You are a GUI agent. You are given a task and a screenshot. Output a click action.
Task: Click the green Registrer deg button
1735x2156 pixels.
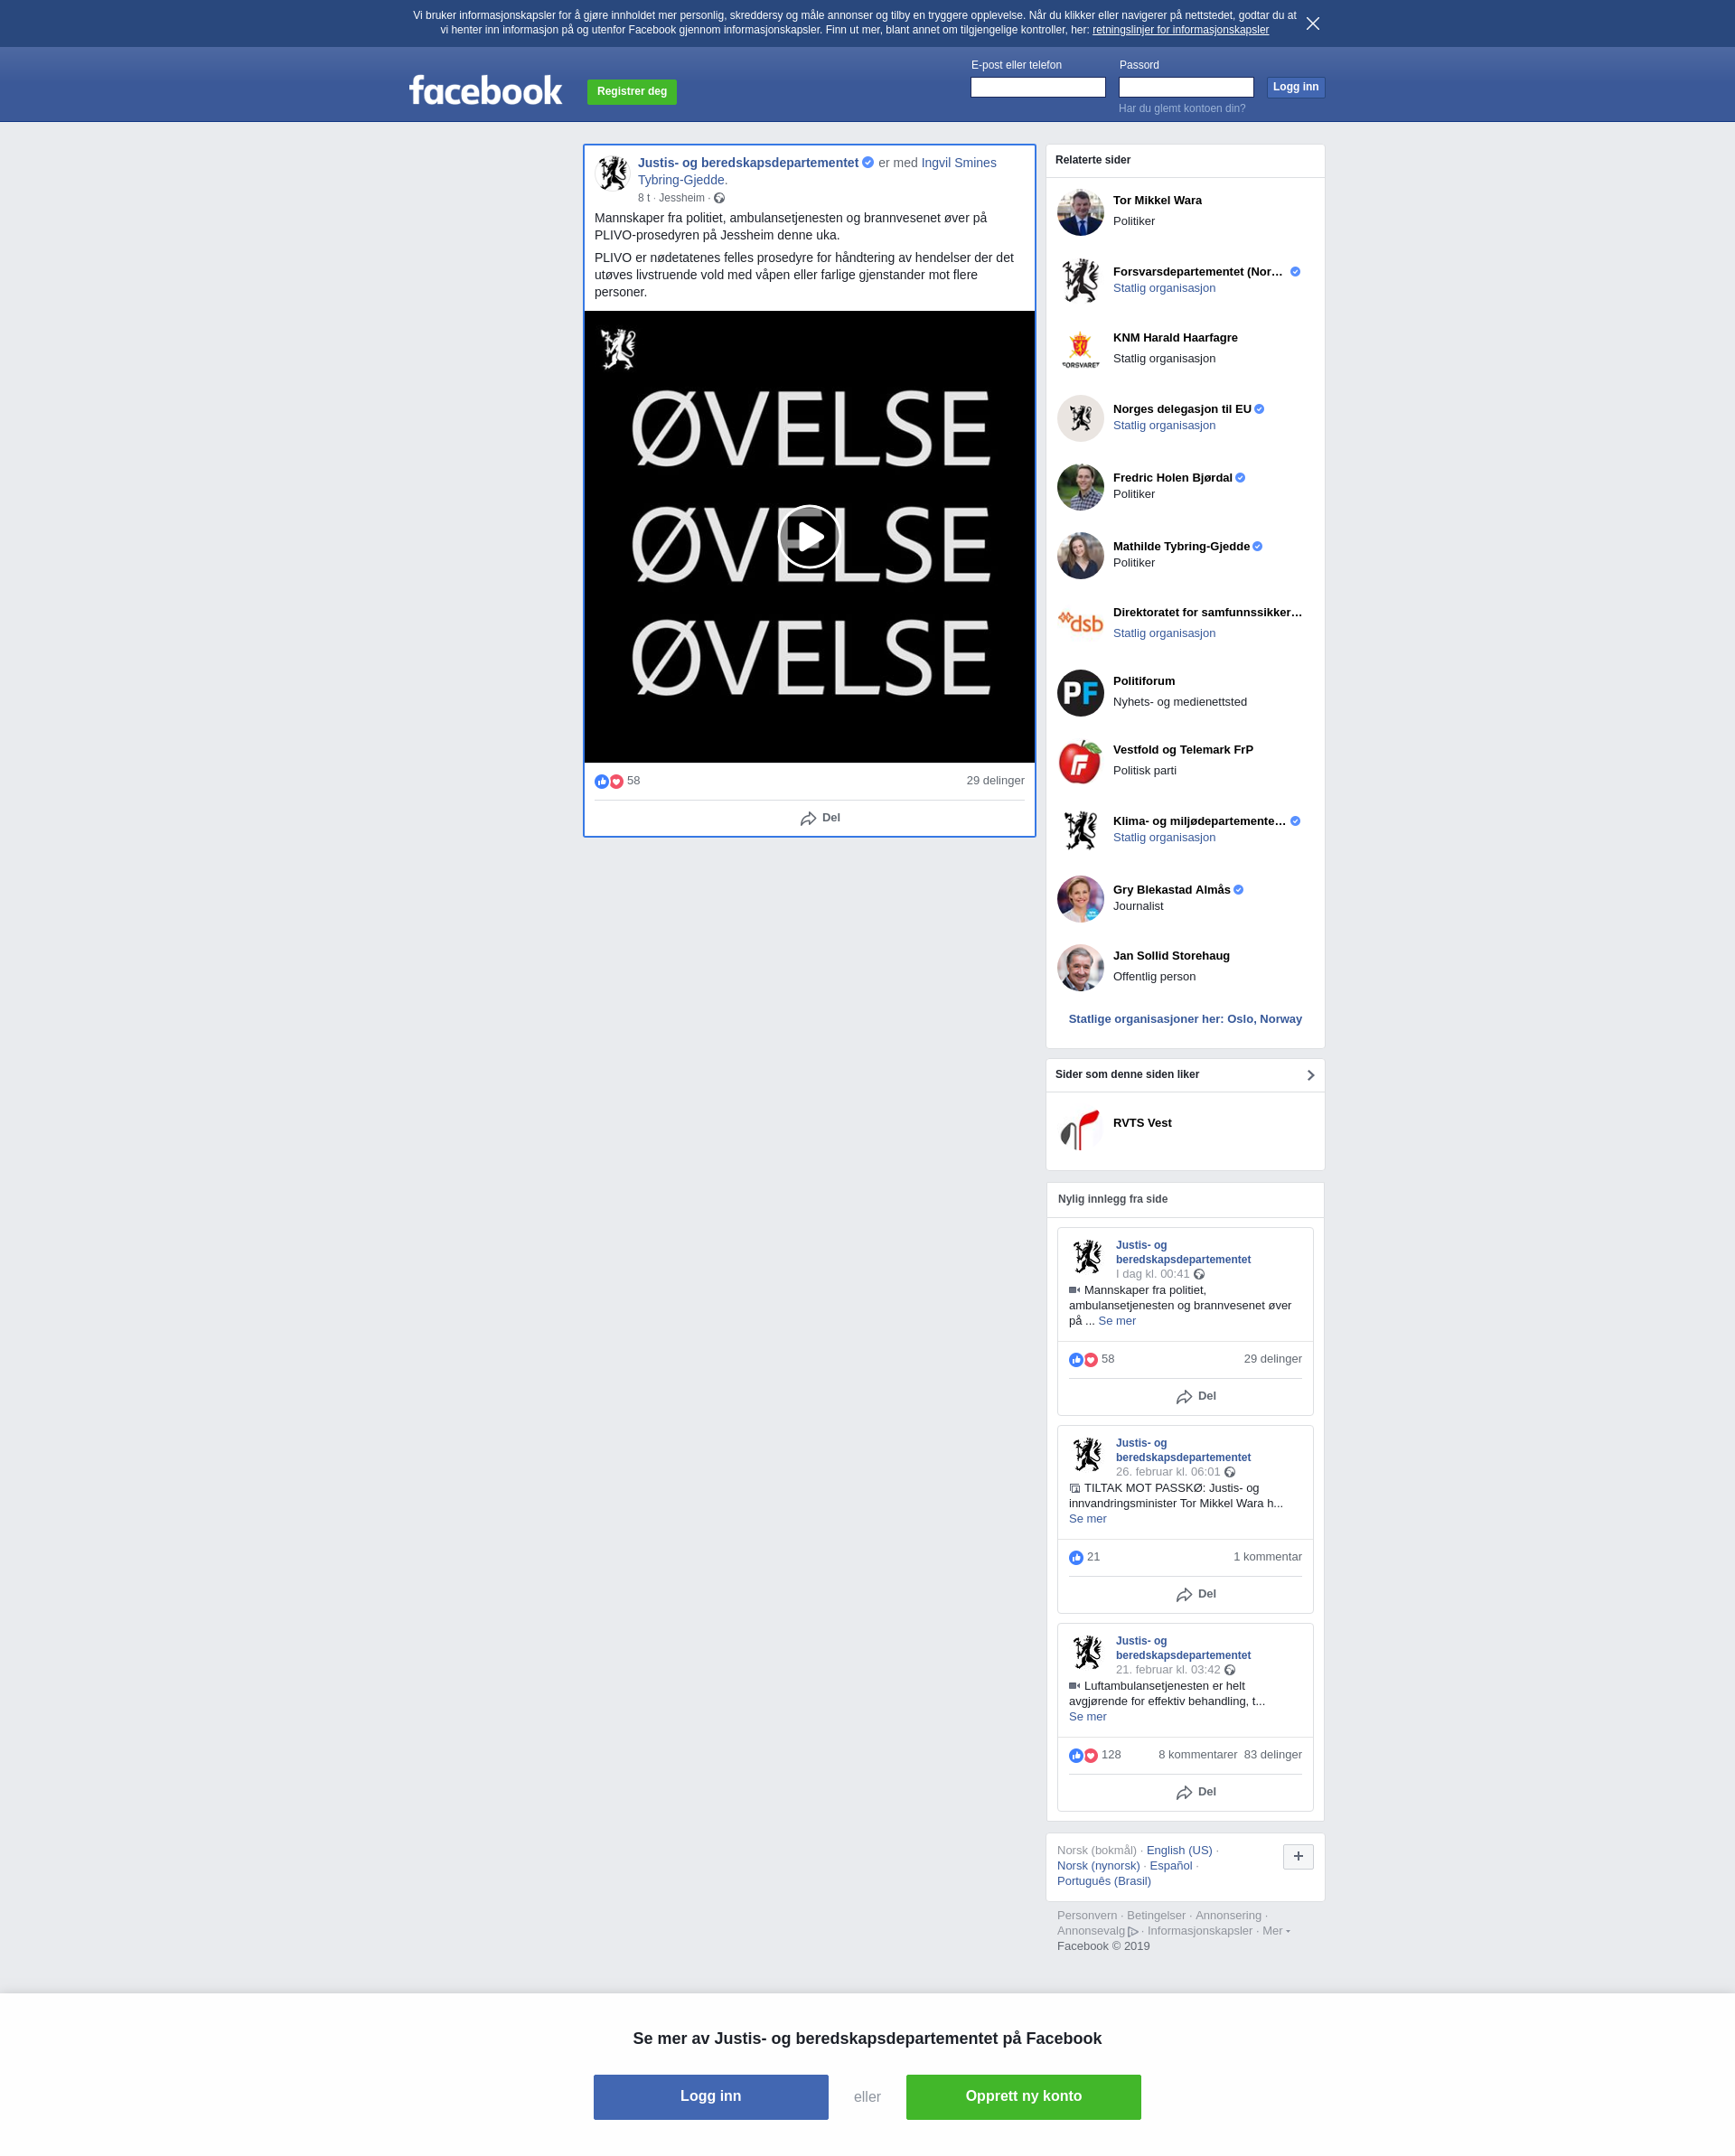pyautogui.click(x=631, y=91)
